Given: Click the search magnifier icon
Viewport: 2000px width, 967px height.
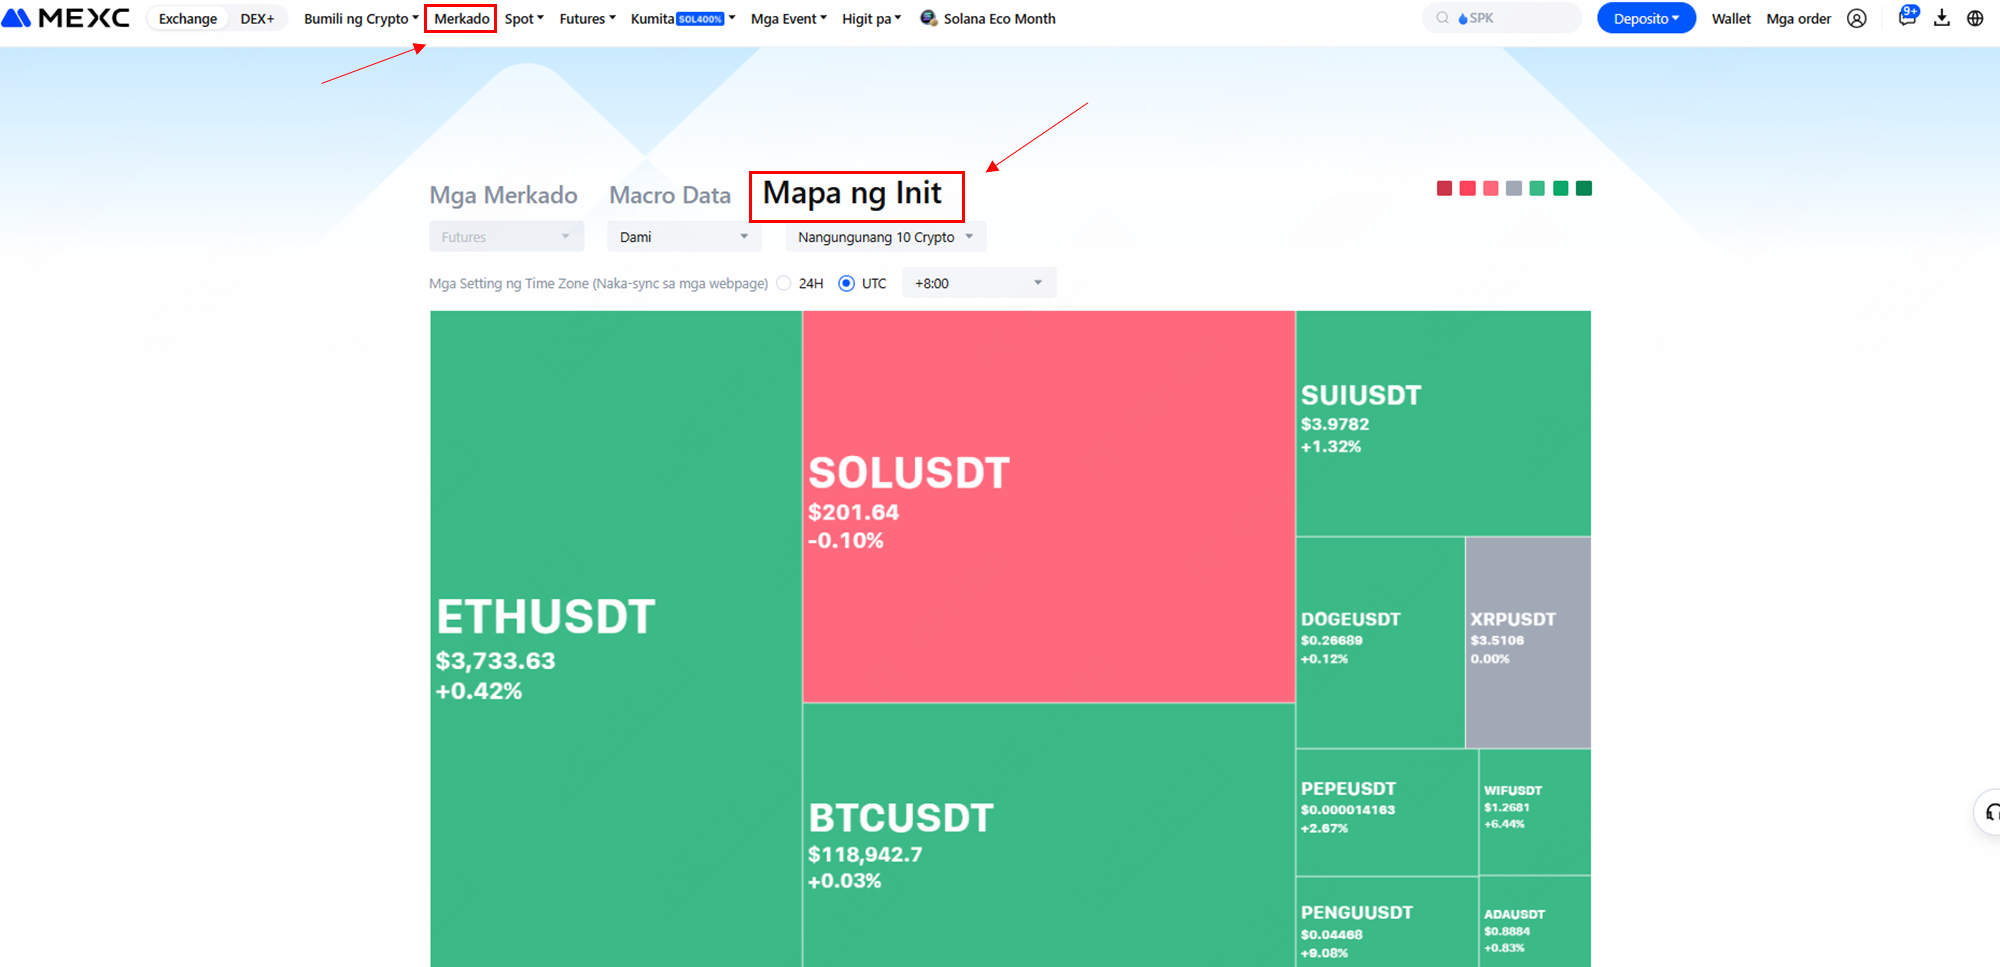Looking at the screenshot, I should 1442,18.
